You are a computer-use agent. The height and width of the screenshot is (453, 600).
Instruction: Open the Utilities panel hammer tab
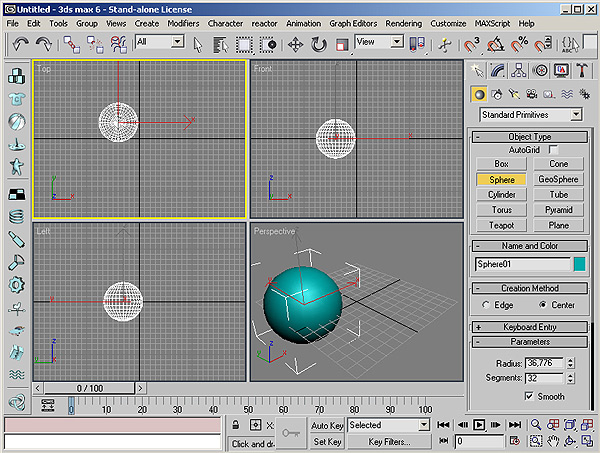coord(581,70)
